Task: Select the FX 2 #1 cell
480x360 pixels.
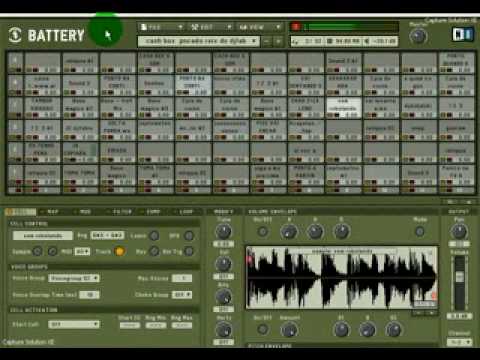Action: [268, 85]
